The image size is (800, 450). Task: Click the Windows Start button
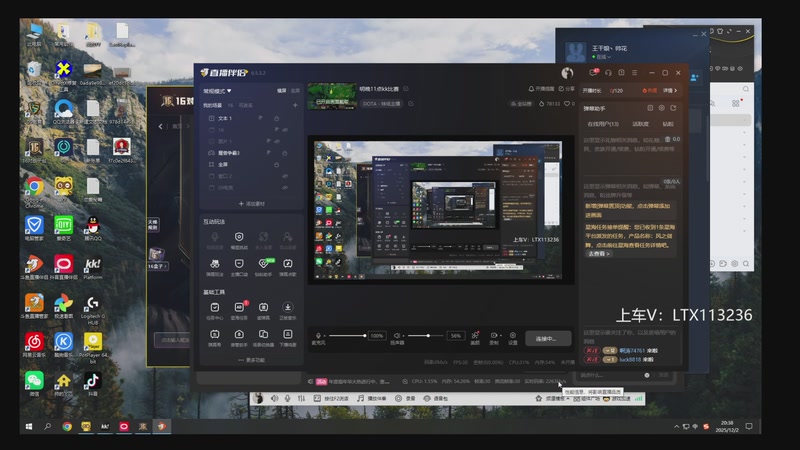point(29,427)
